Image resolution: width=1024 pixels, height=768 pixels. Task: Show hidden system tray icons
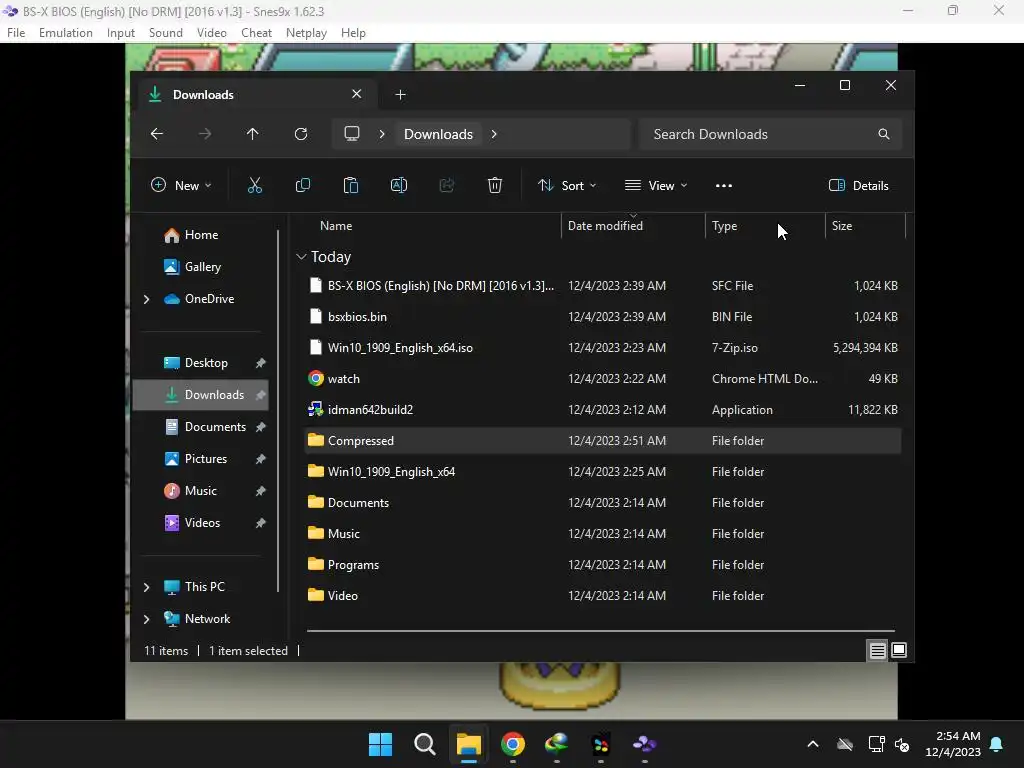[x=813, y=744]
